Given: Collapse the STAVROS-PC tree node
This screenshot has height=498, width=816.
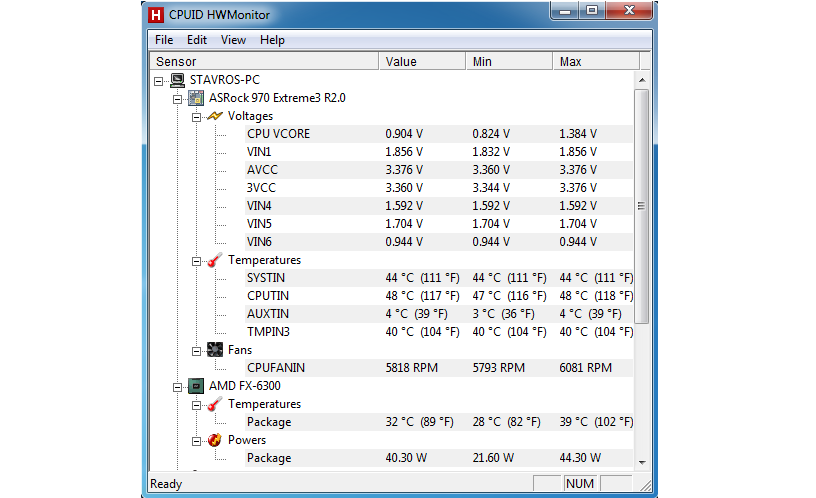Looking at the screenshot, I should coord(159,81).
